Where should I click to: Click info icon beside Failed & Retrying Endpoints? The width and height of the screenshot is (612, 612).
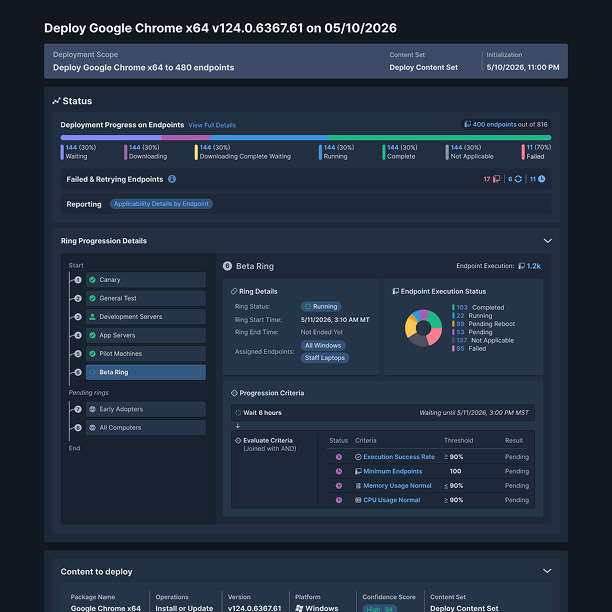[172, 179]
